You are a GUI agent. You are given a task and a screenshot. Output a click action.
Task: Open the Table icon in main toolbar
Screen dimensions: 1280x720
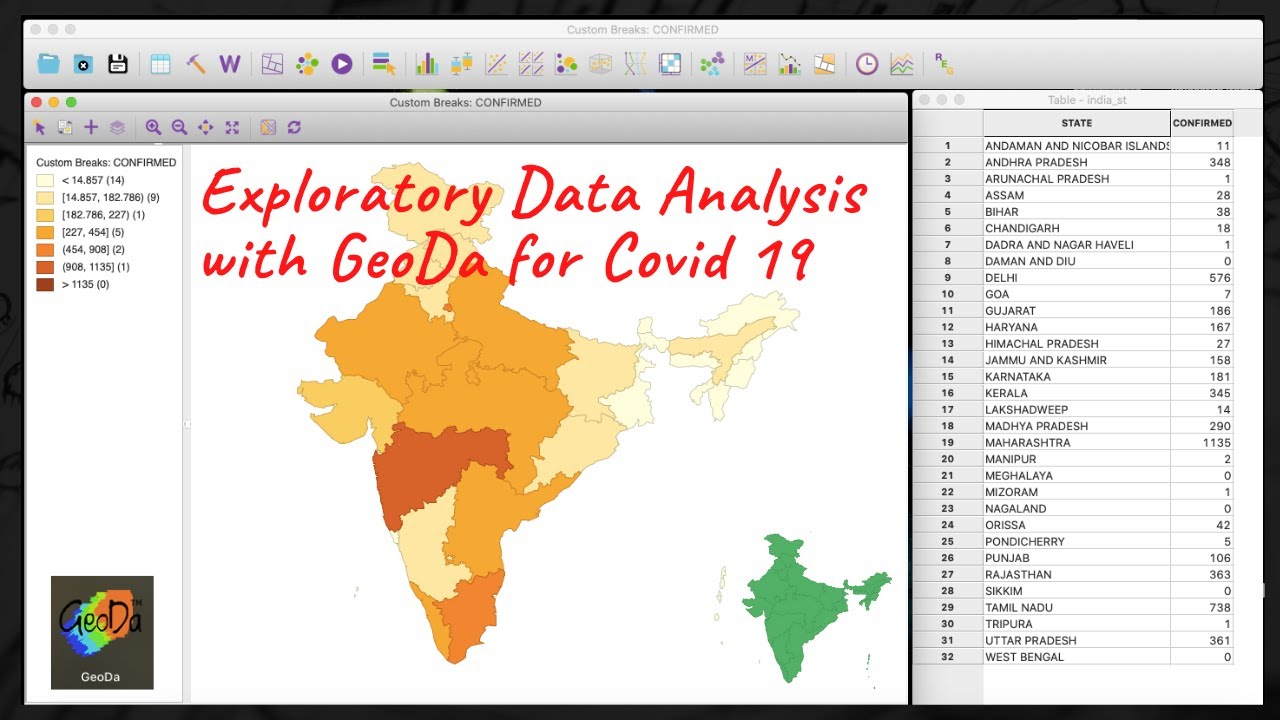[160, 64]
